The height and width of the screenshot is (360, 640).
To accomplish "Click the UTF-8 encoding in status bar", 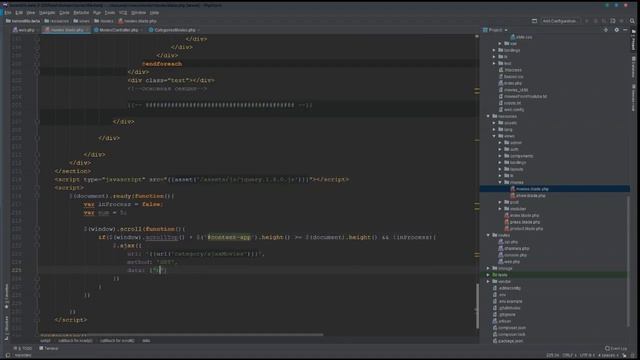I will [587, 355].
